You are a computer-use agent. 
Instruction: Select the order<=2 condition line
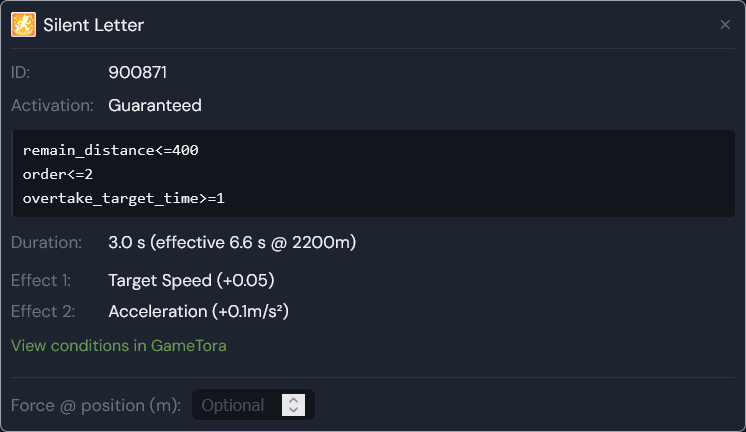(x=58, y=174)
